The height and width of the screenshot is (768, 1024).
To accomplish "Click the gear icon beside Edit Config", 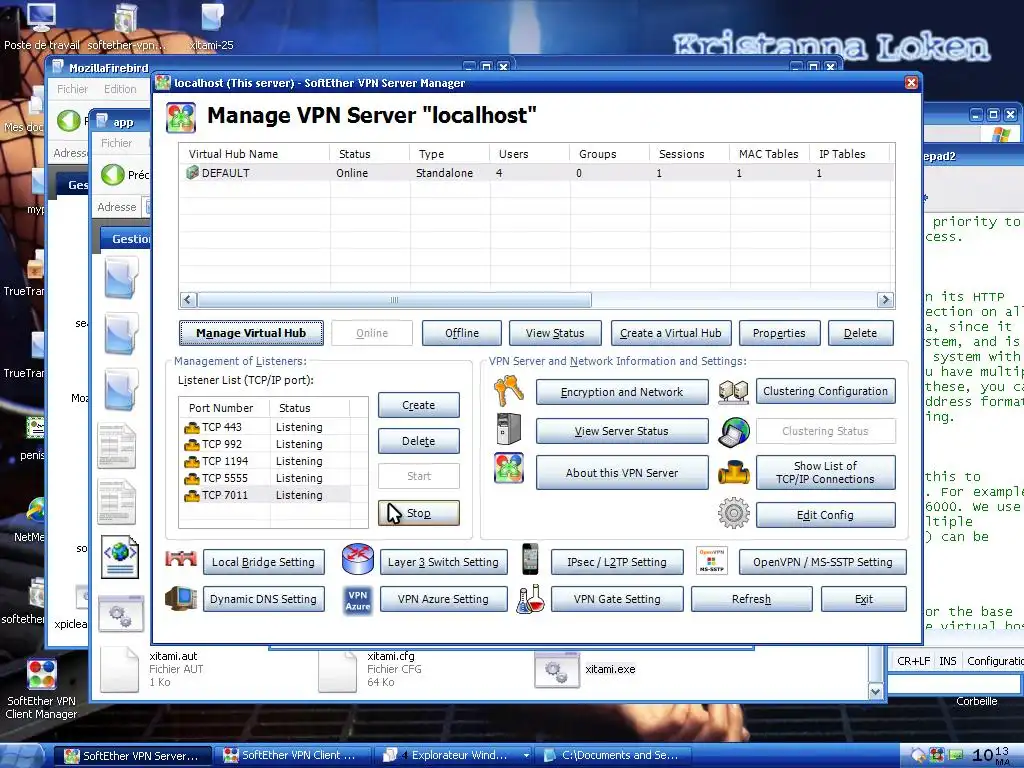I will tap(733, 513).
